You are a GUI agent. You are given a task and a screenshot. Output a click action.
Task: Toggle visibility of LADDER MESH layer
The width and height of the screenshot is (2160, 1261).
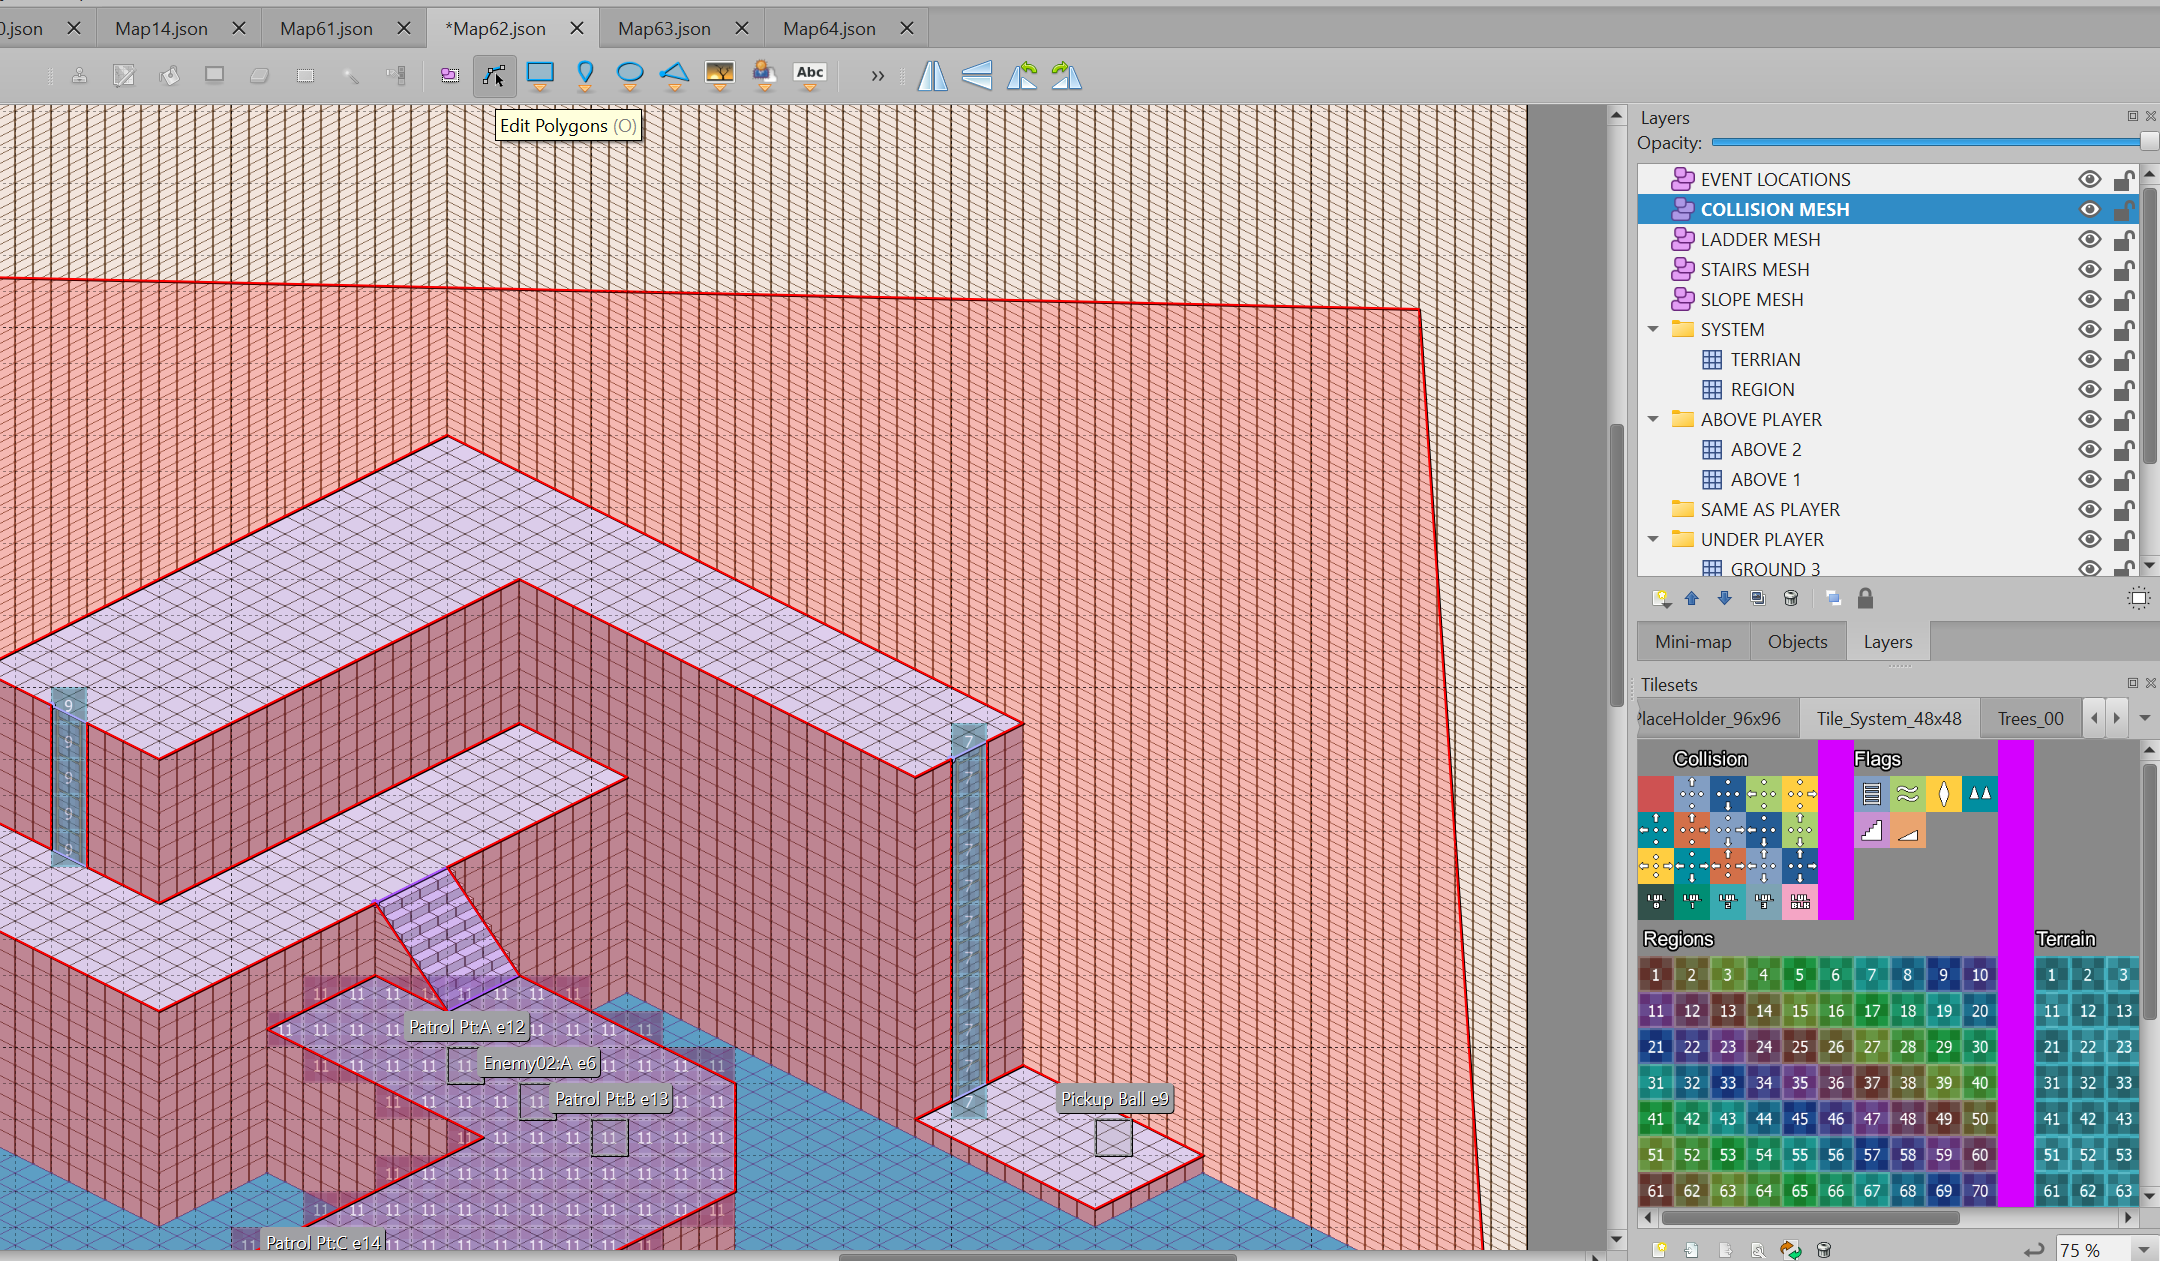[x=2089, y=239]
